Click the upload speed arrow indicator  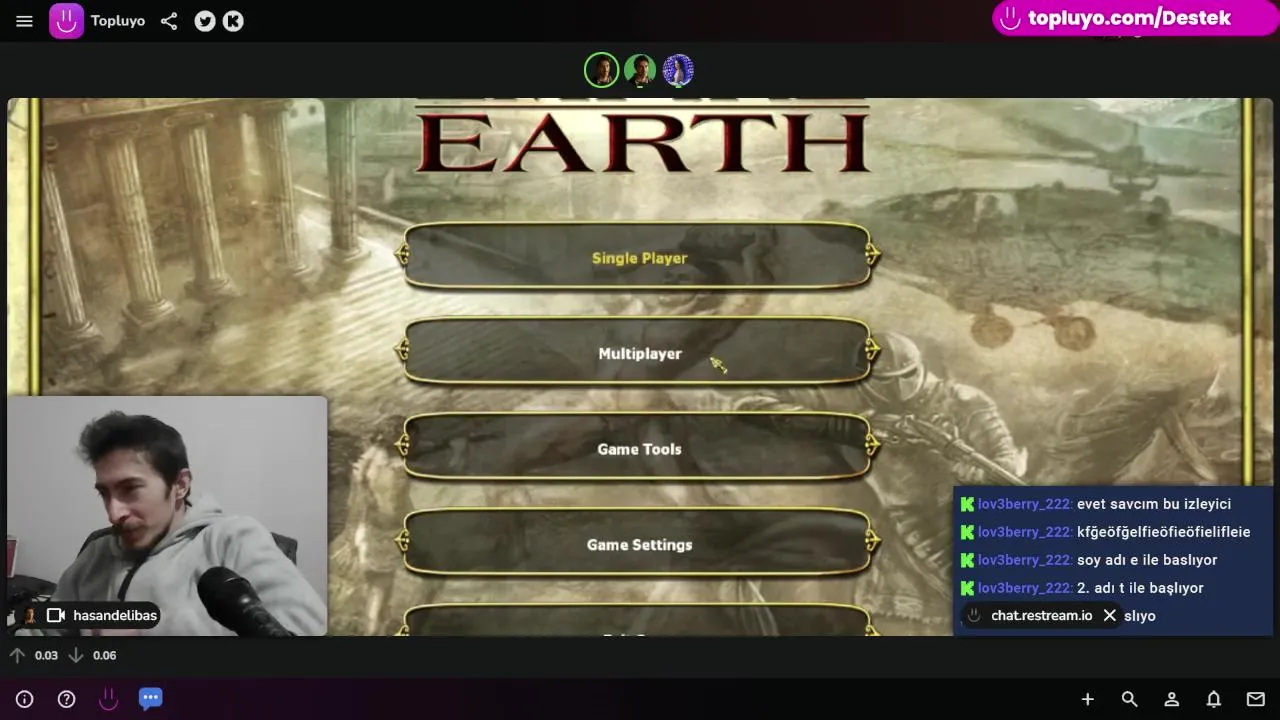[x=17, y=655]
